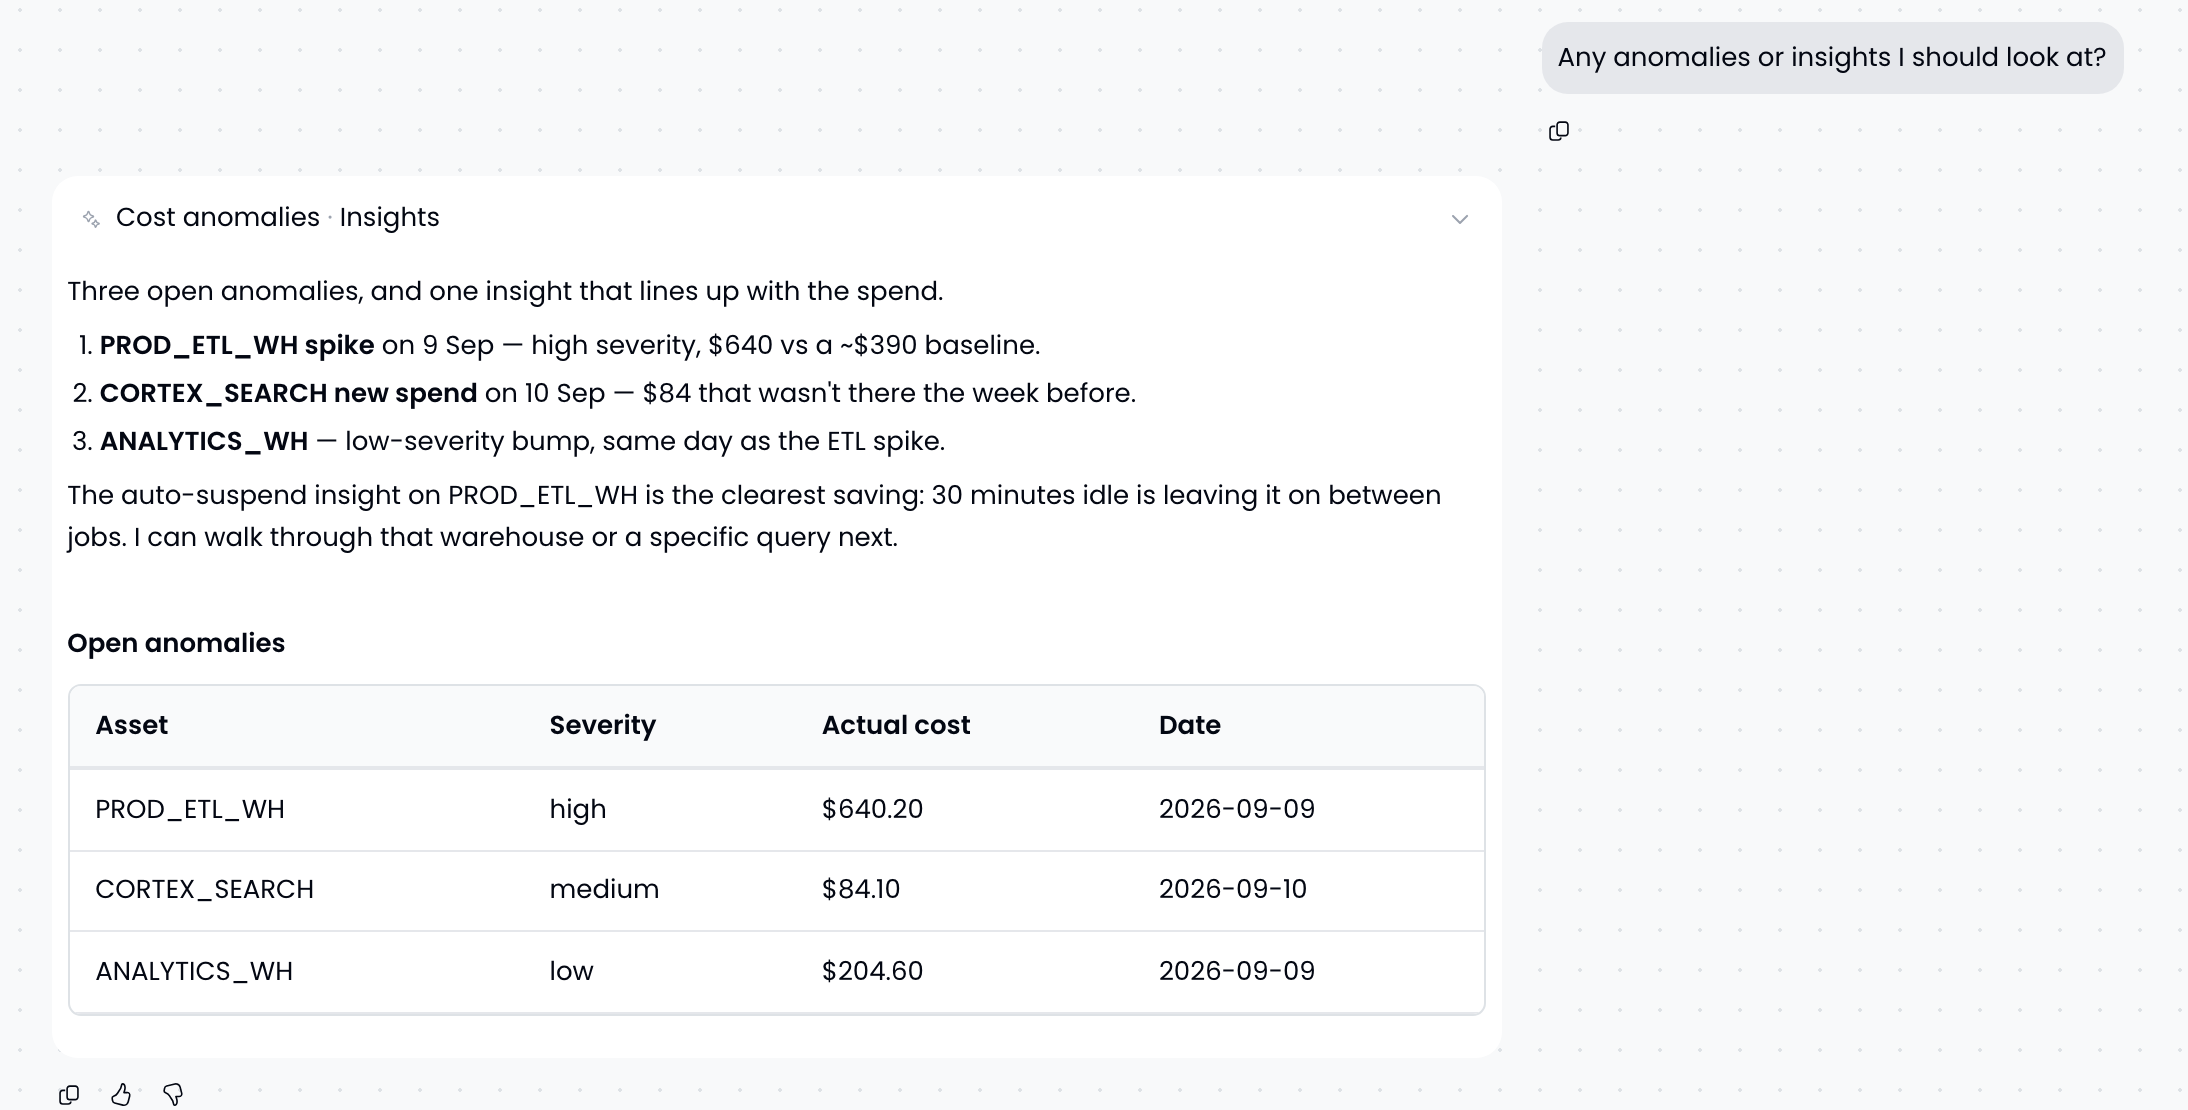Click the bold 'PROD_ETL_WH spike' list item
Image resolution: width=2188 pixels, height=1110 pixels.
coord(237,345)
